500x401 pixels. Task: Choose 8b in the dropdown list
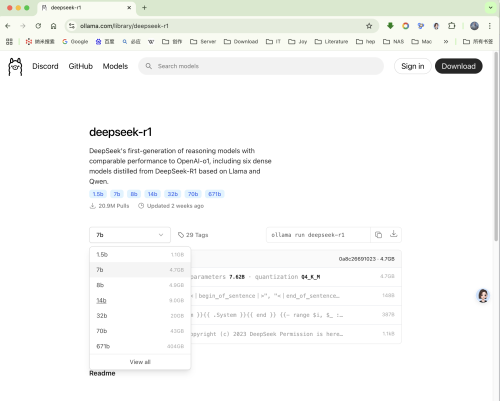(x=140, y=285)
